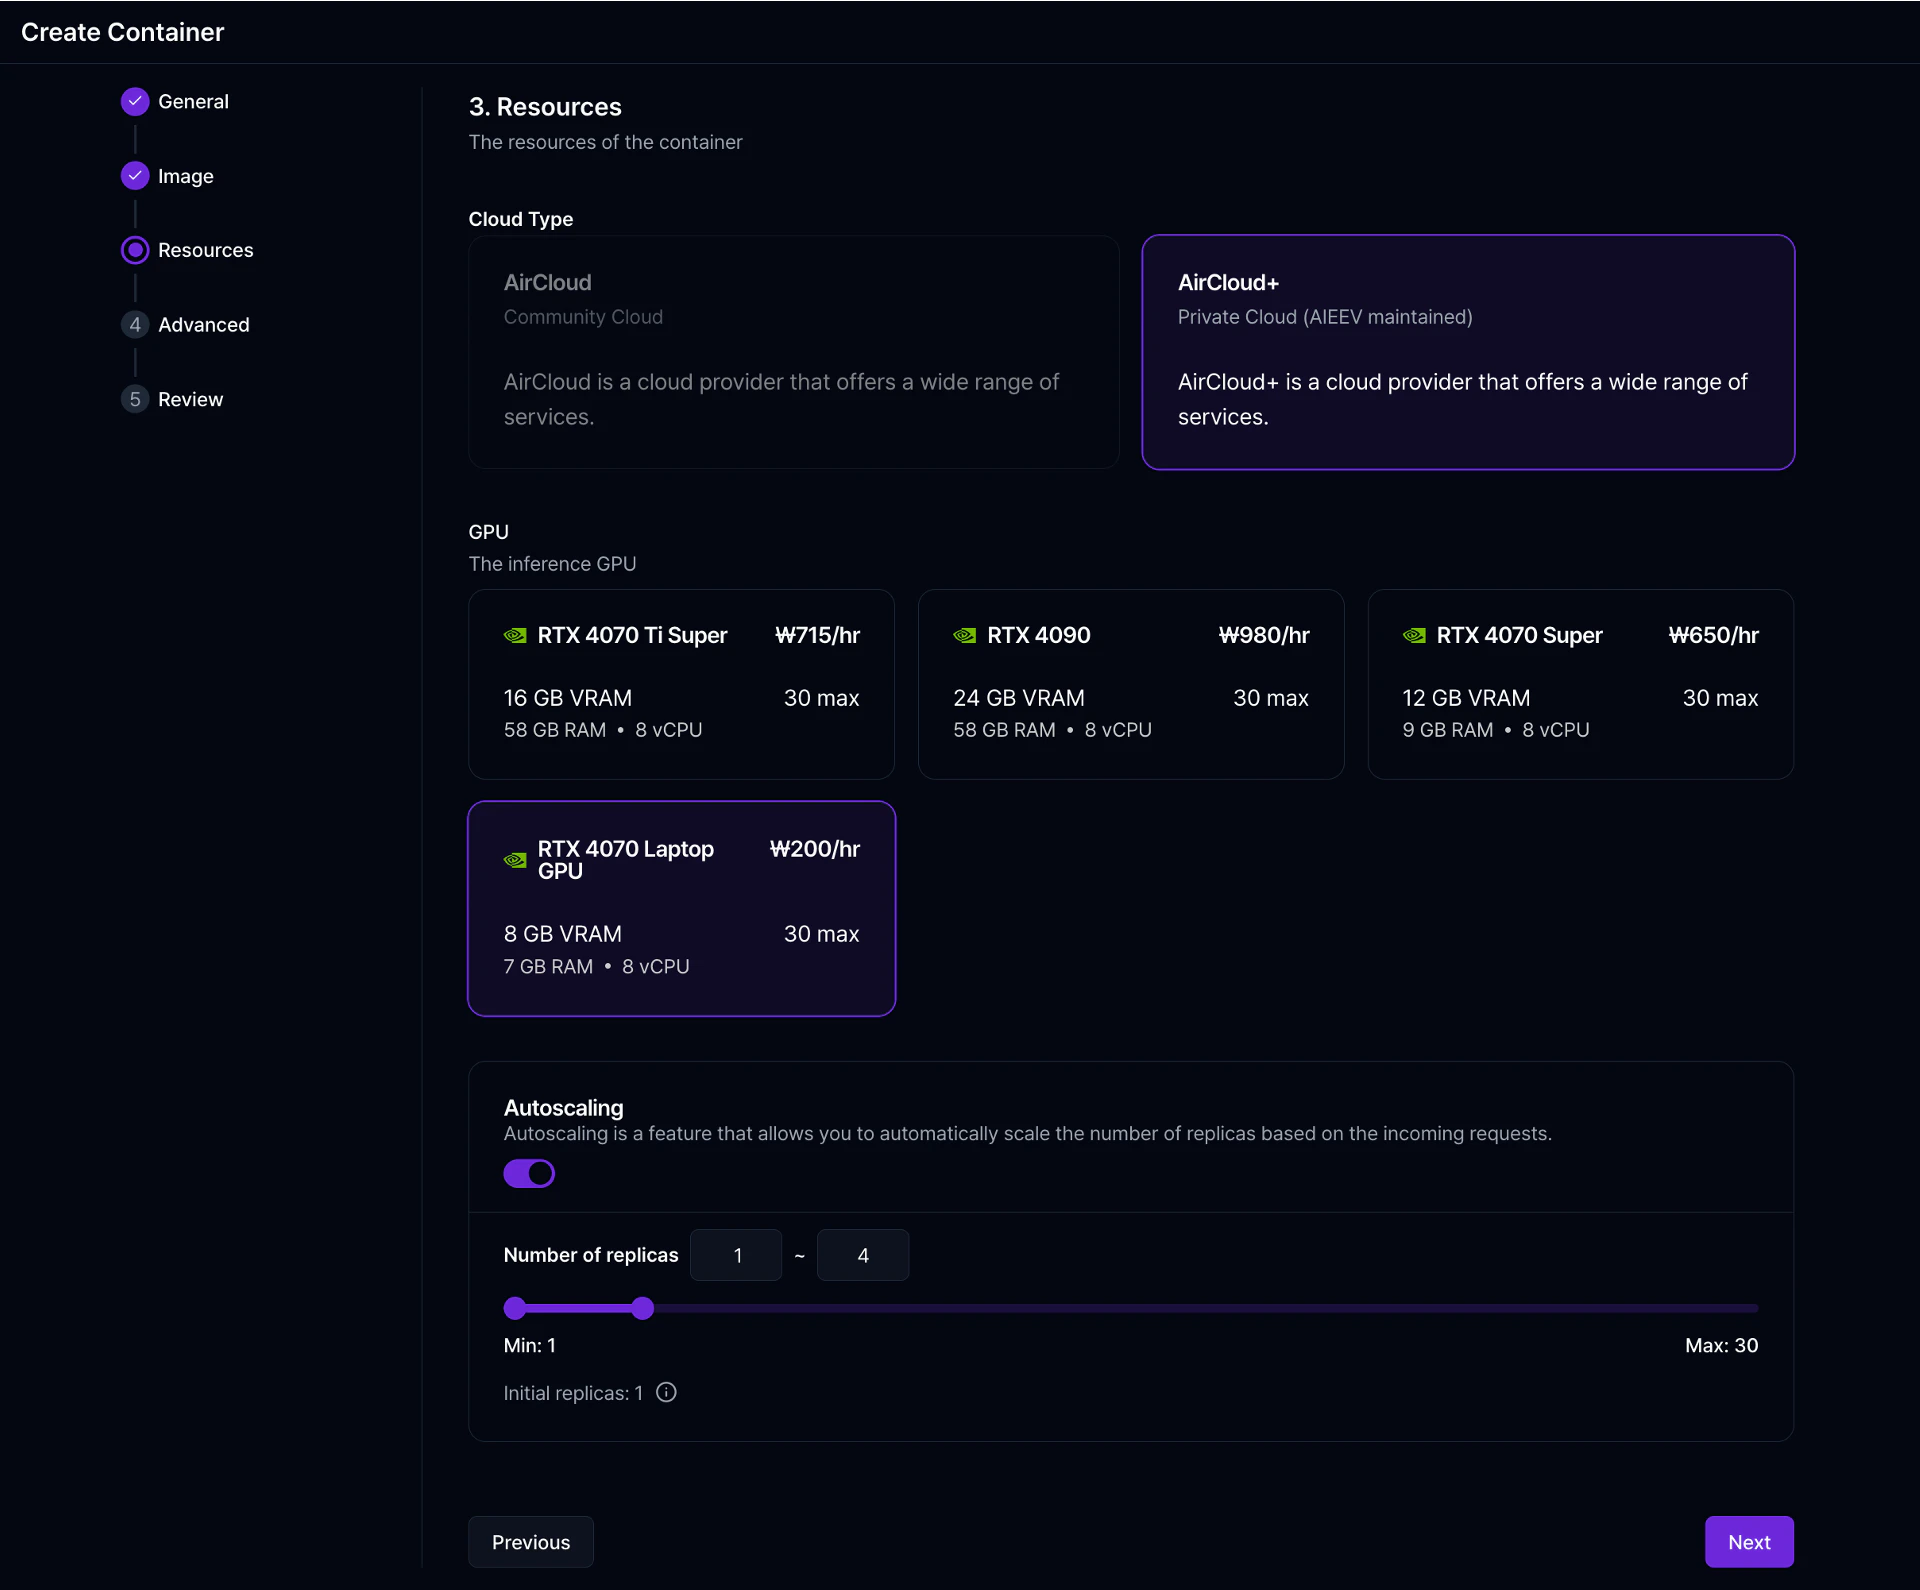
Task: Click the Previous button
Action: 530,1541
